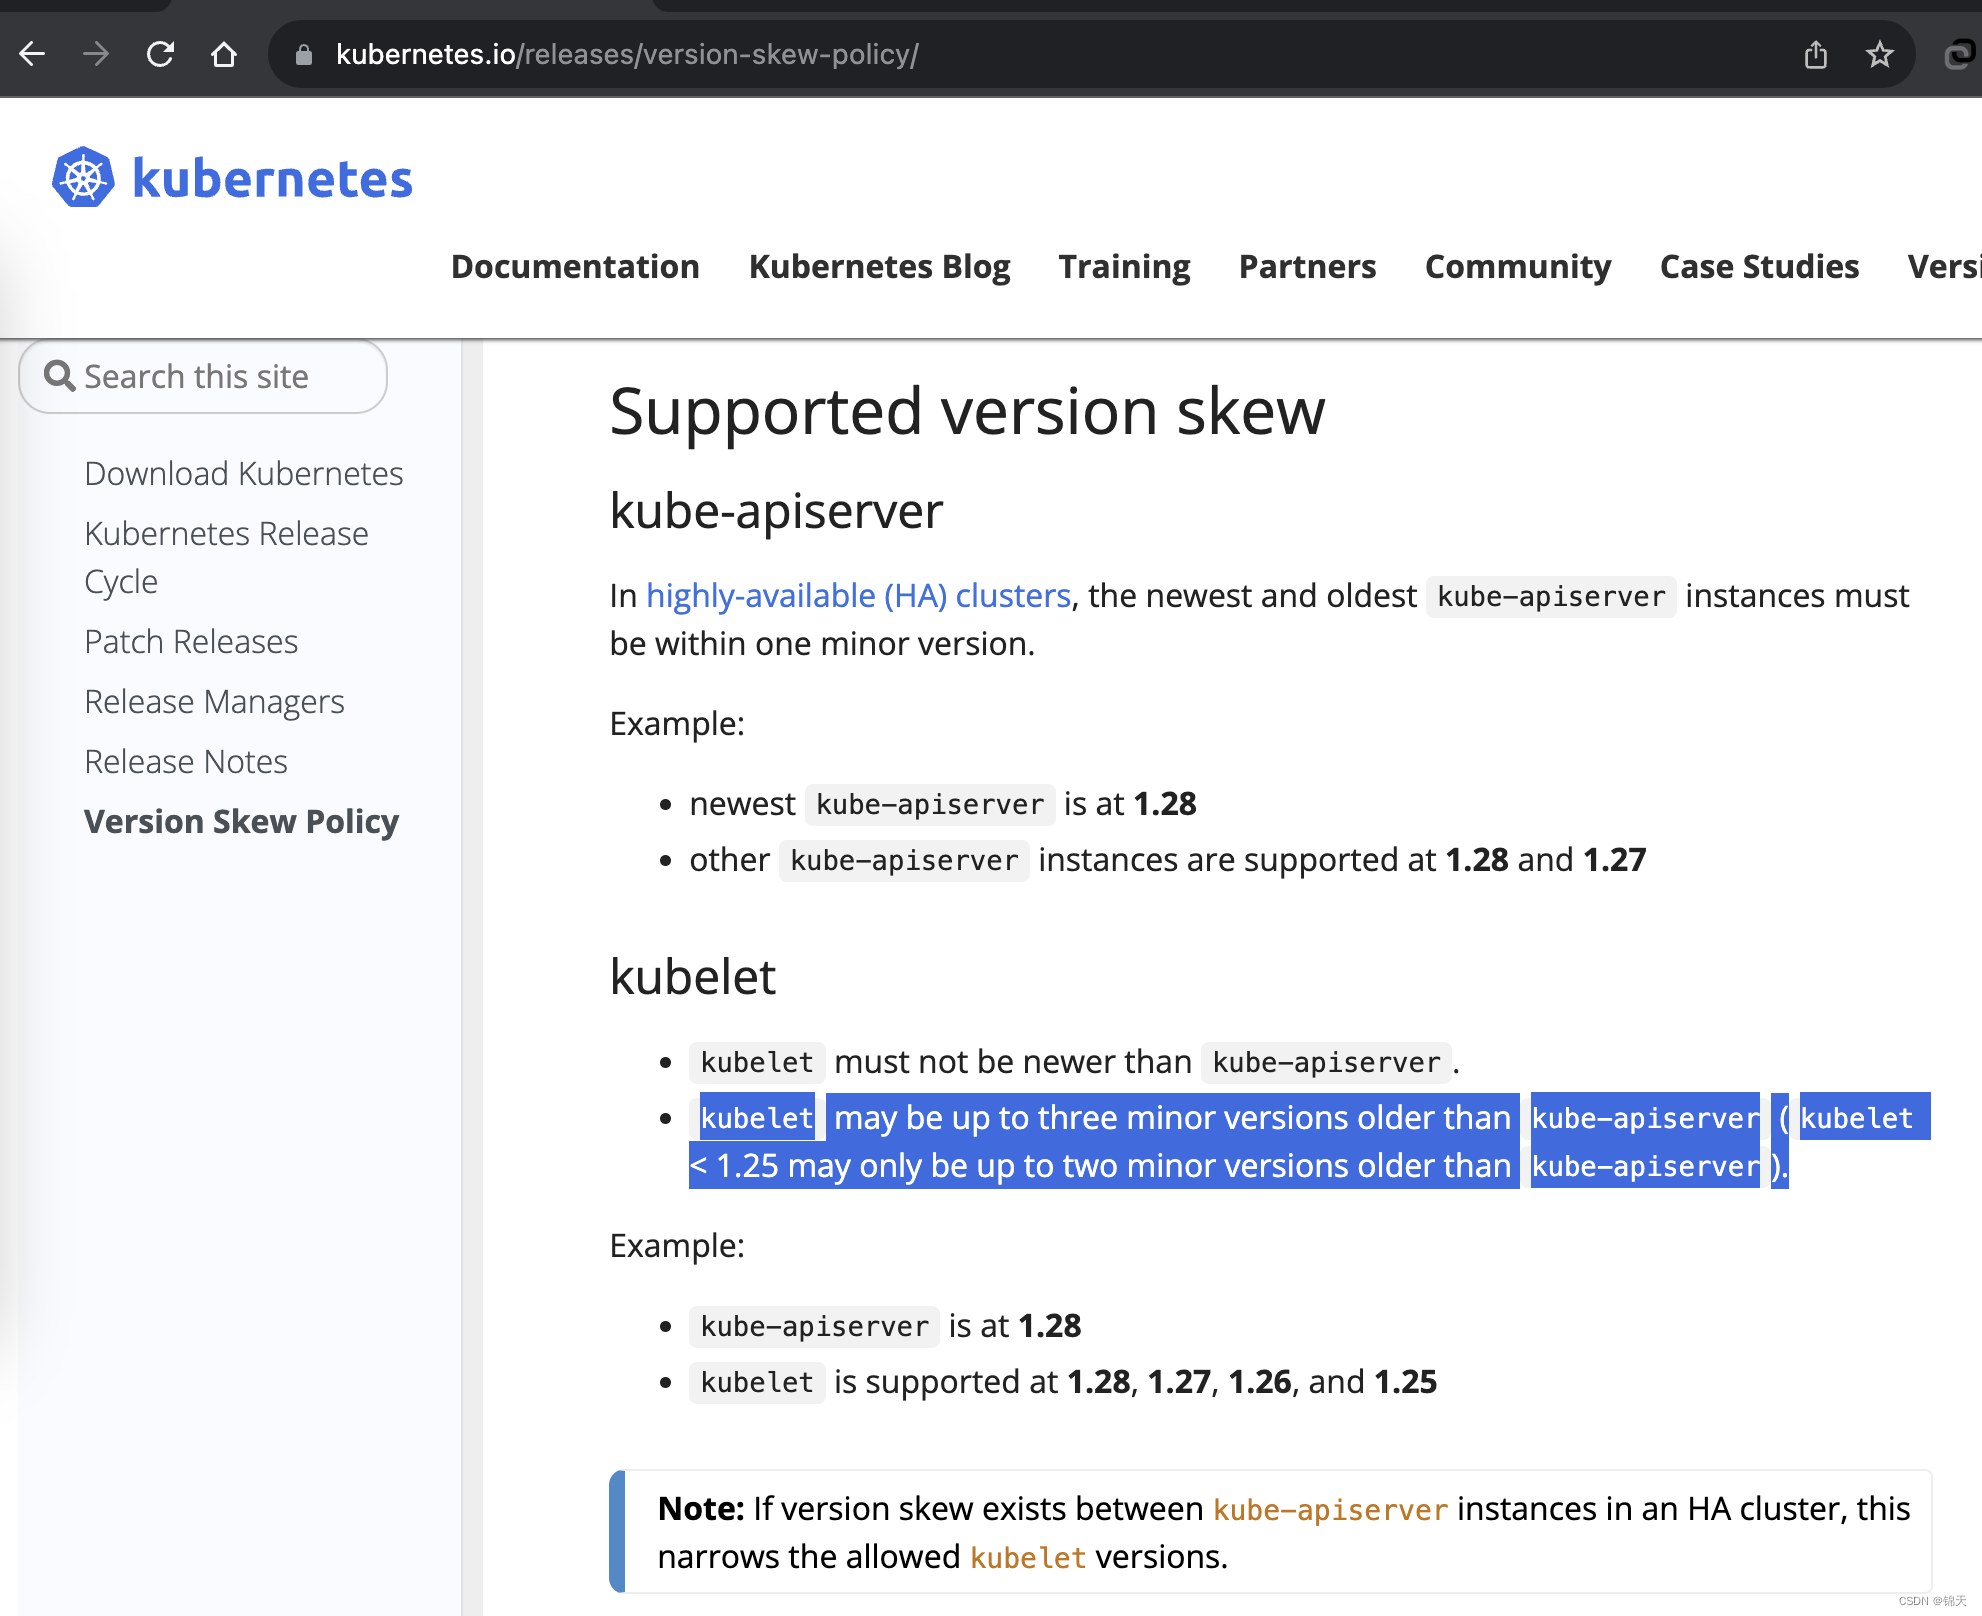Image resolution: width=1982 pixels, height=1616 pixels.
Task: Click the Note callout about version skew
Action: click(1270, 1531)
